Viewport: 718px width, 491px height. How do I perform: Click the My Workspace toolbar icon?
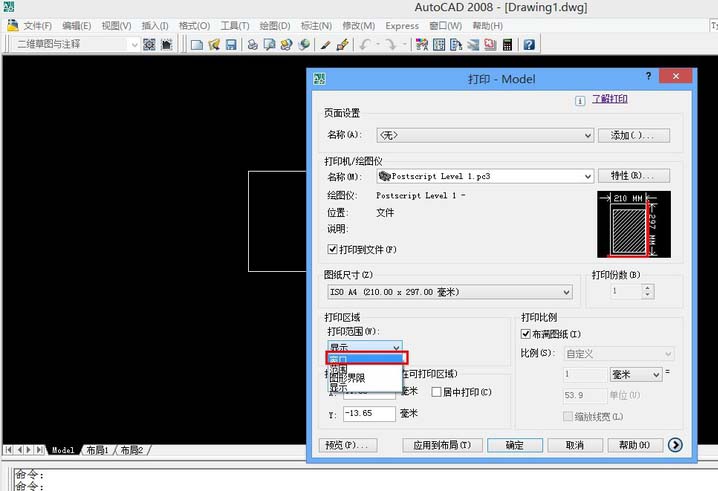[x=167, y=44]
